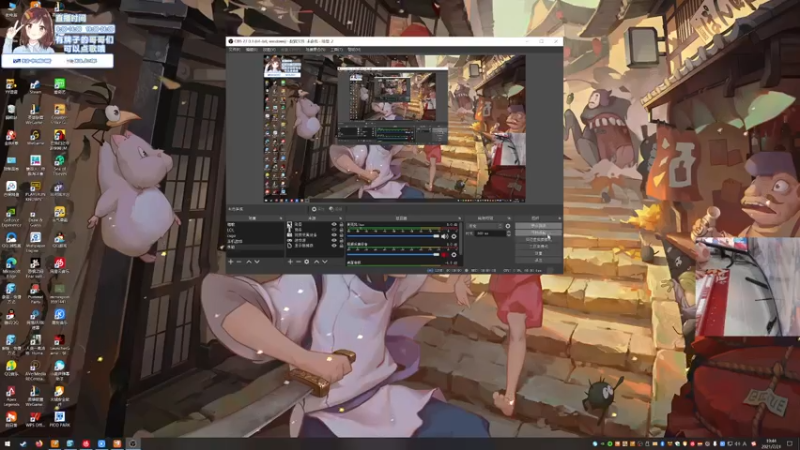
Task: Open Properties button above Sources panel
Action: [x=318, y=209]
